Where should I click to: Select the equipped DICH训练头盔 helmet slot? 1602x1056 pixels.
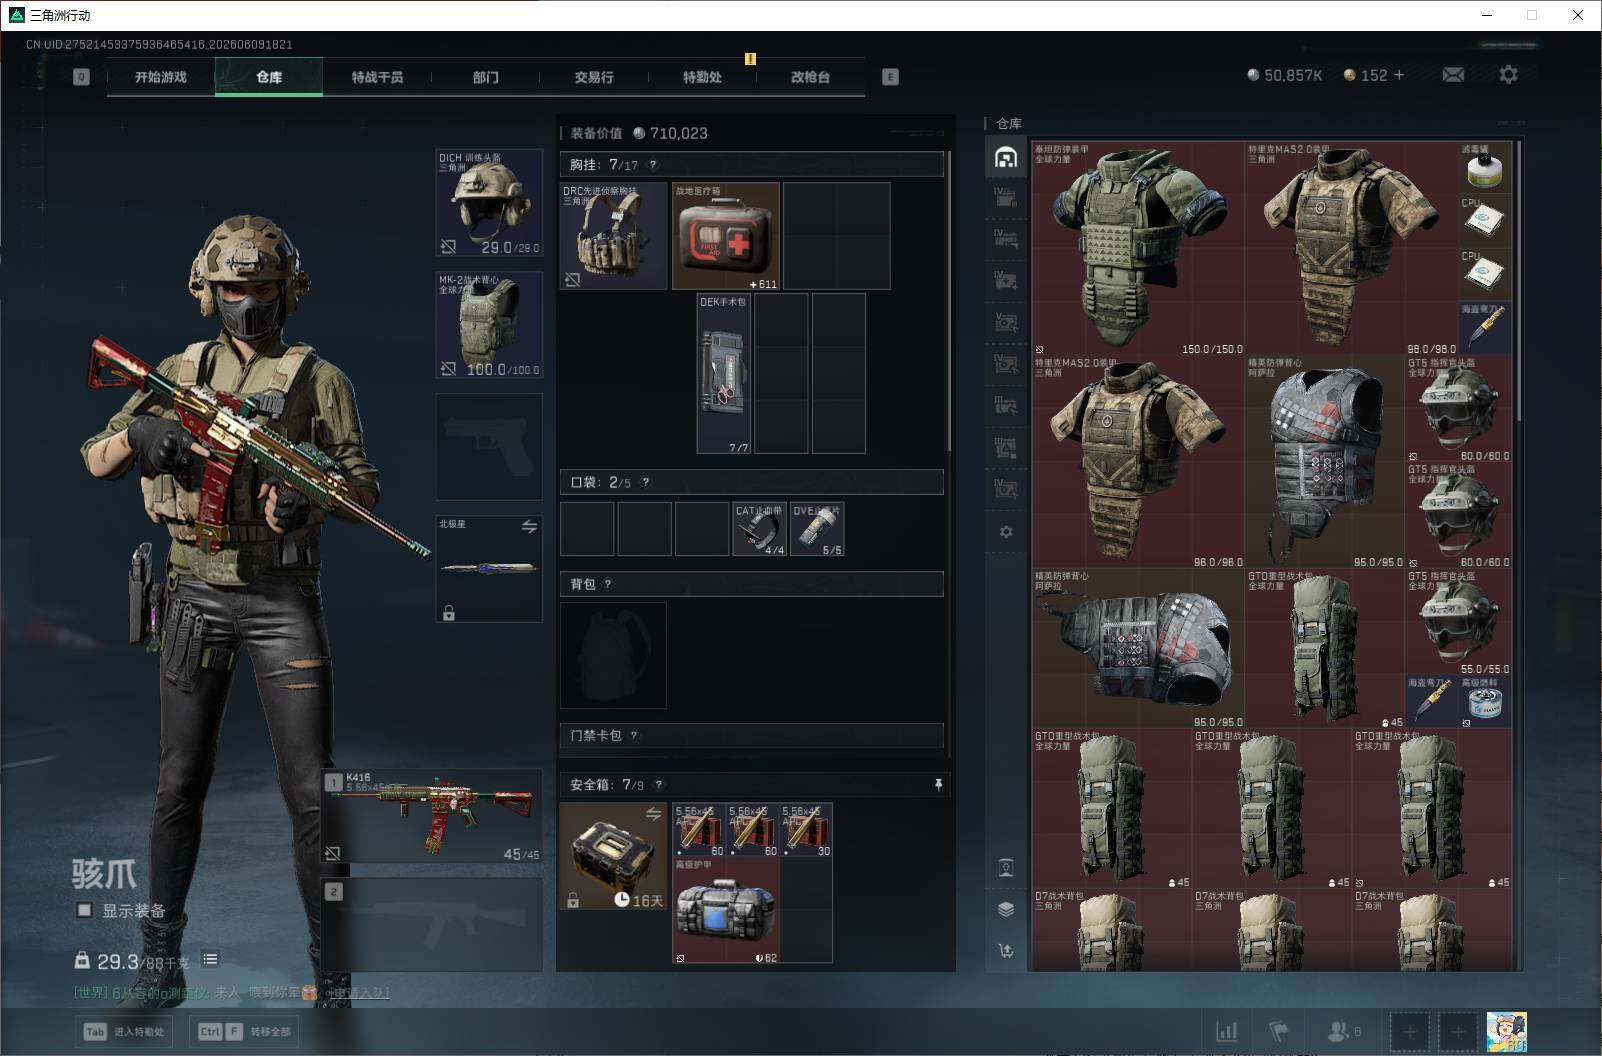click(489, 203)
